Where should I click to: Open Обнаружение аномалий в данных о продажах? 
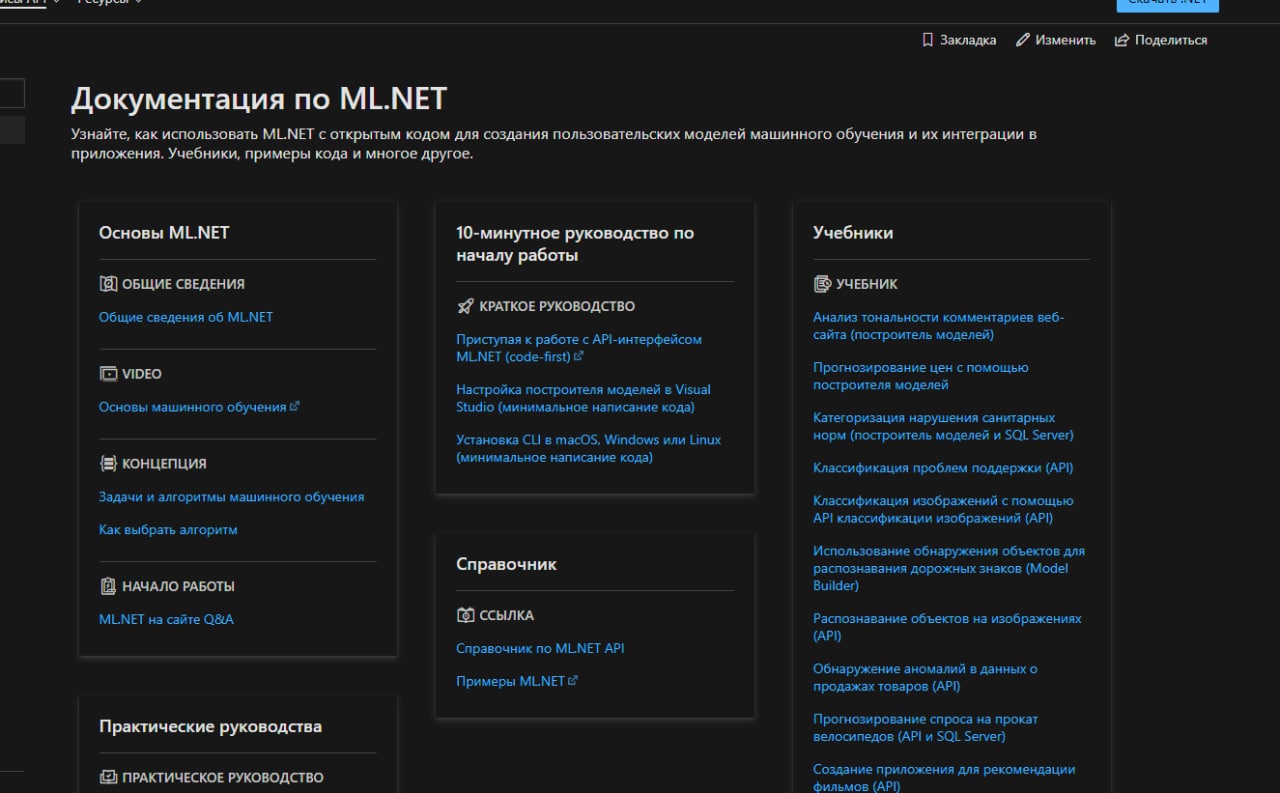coord(925,677)
